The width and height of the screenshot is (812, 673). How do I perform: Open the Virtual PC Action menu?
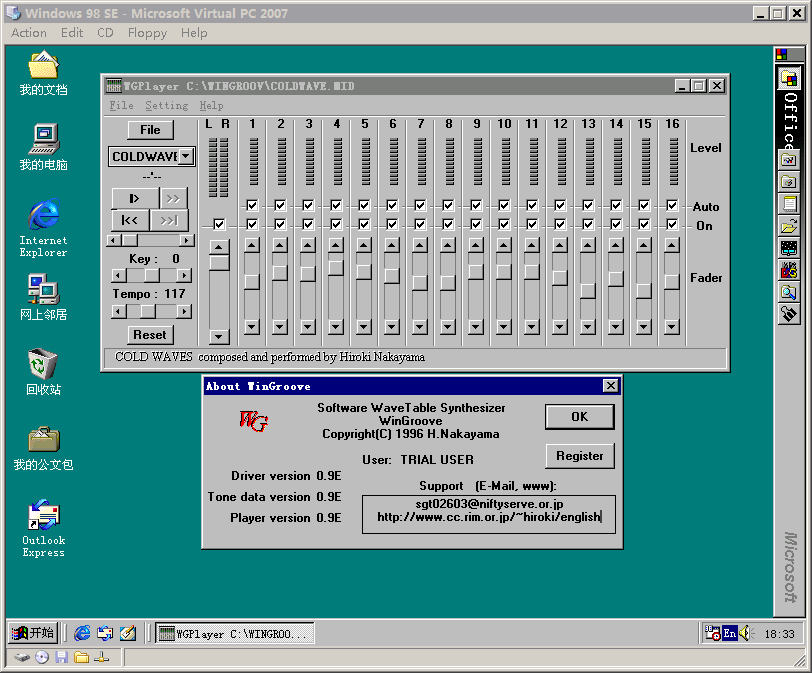coord(29,33)
